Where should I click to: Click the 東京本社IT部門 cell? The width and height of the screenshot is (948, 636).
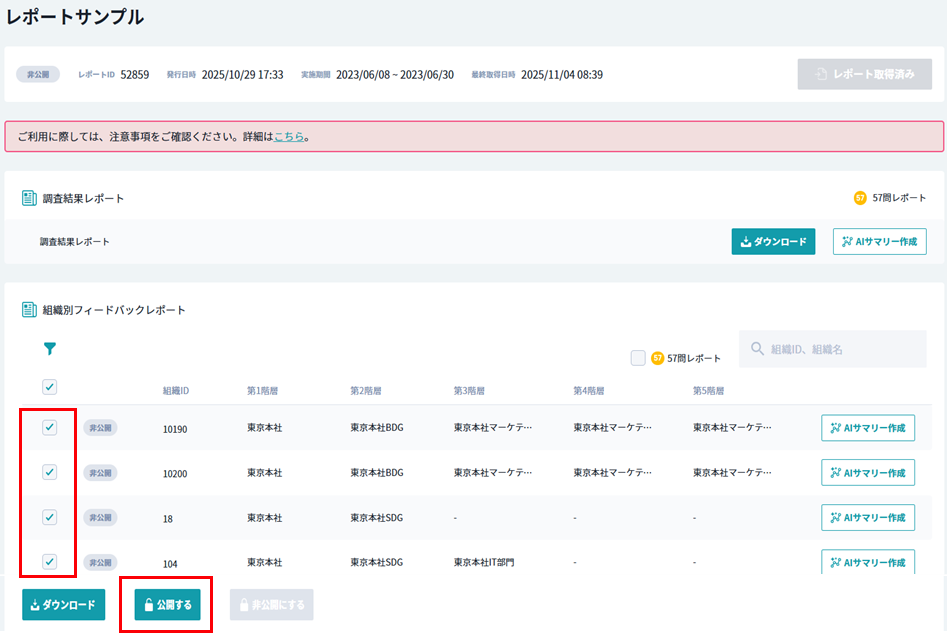pos(484,562)
